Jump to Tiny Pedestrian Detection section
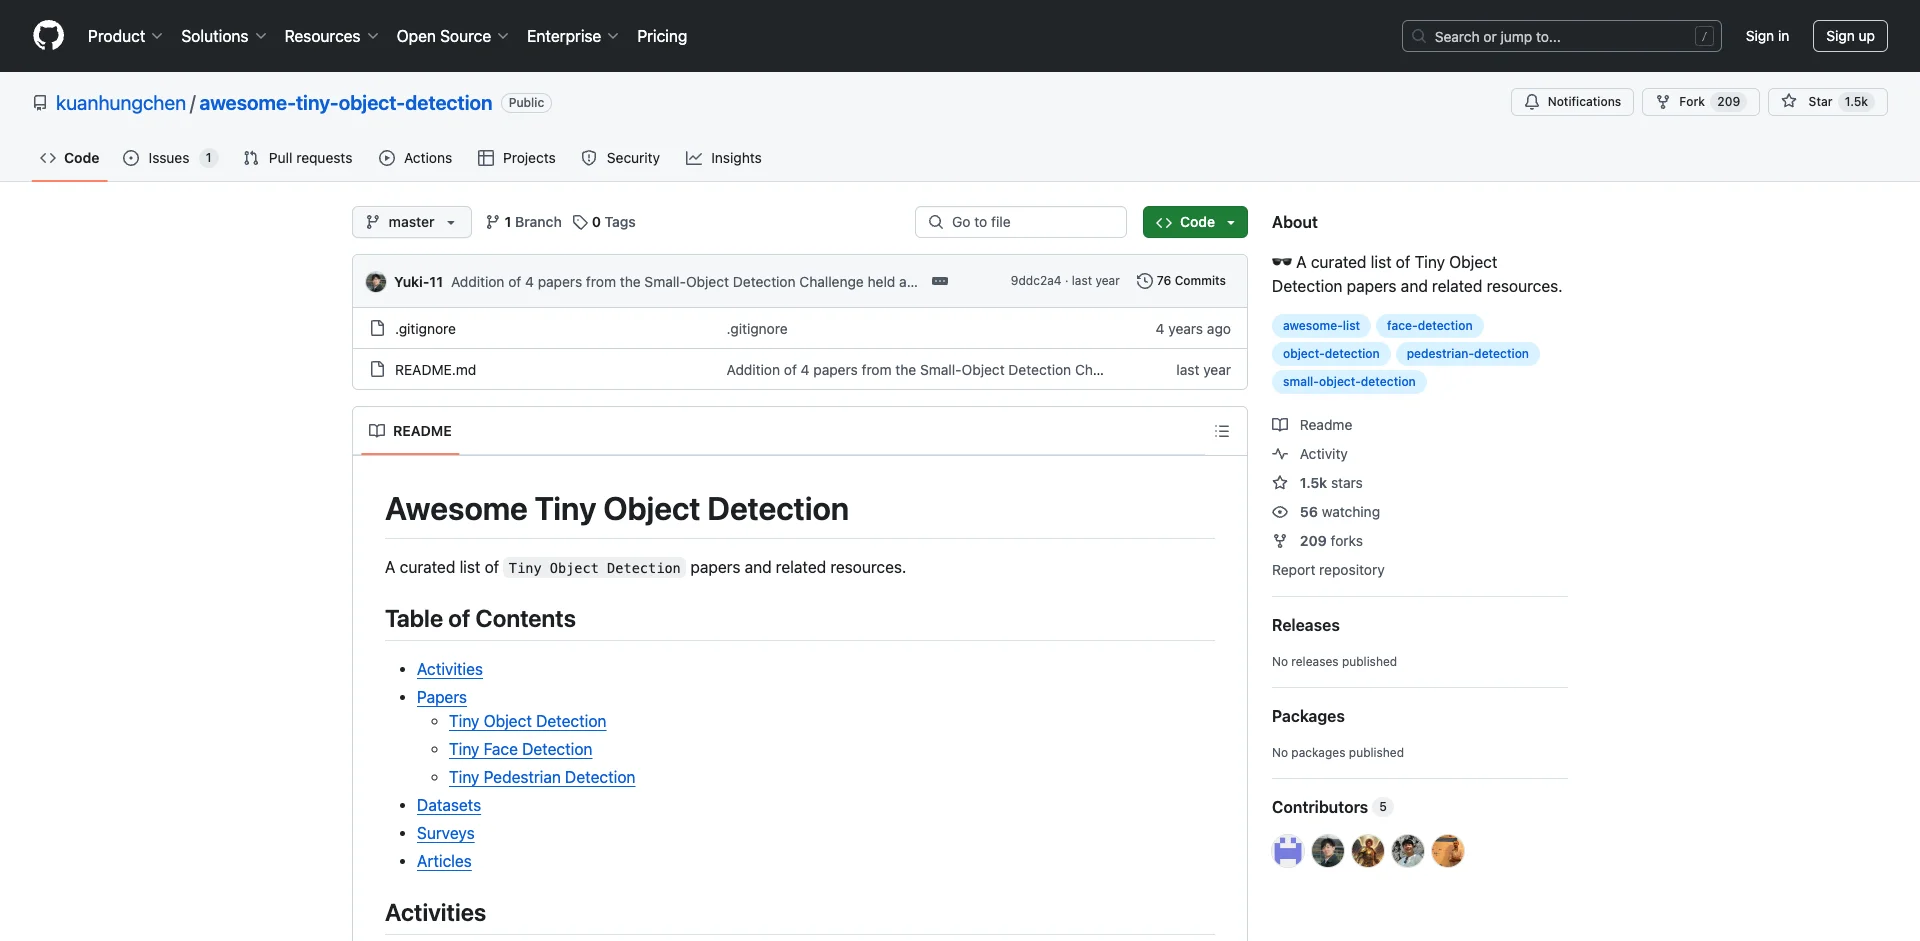The image size is (1920, 941). click(542, 777)
